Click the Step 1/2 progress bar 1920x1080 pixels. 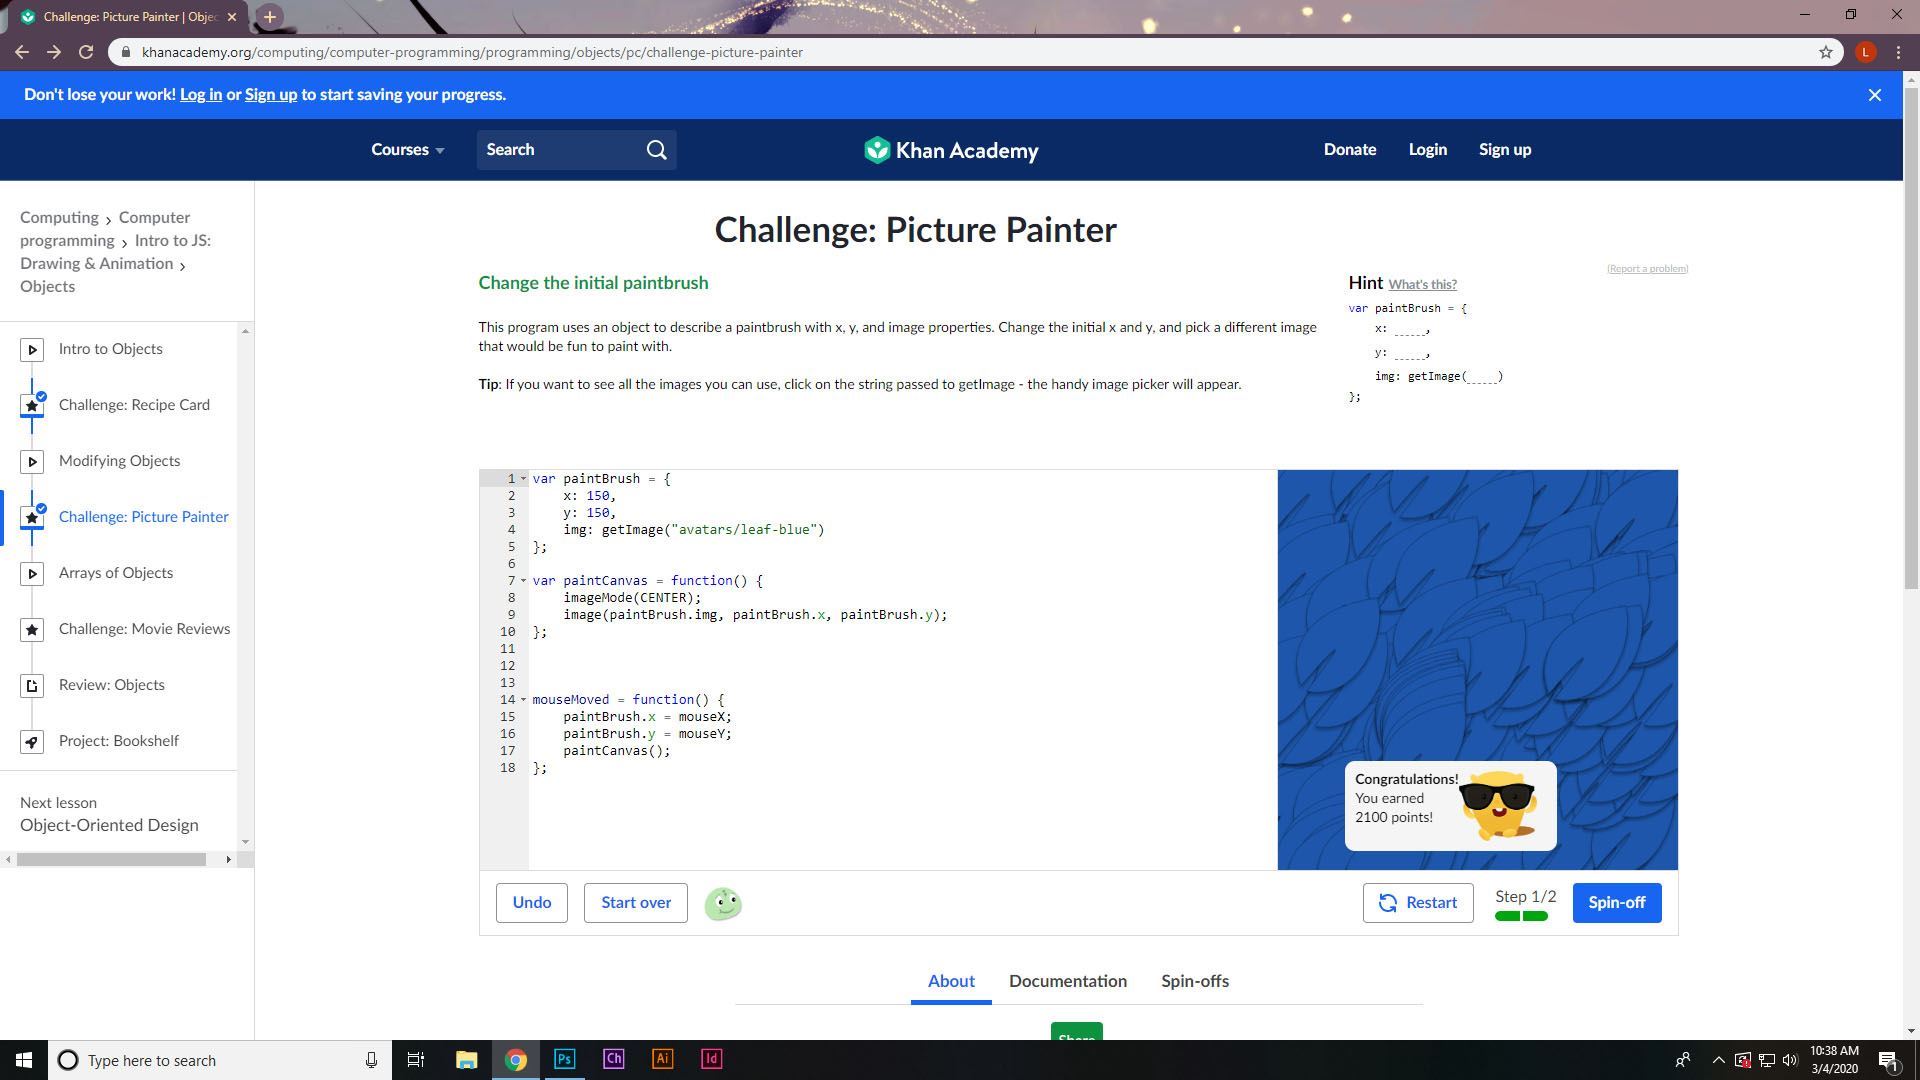[1521, 916]
